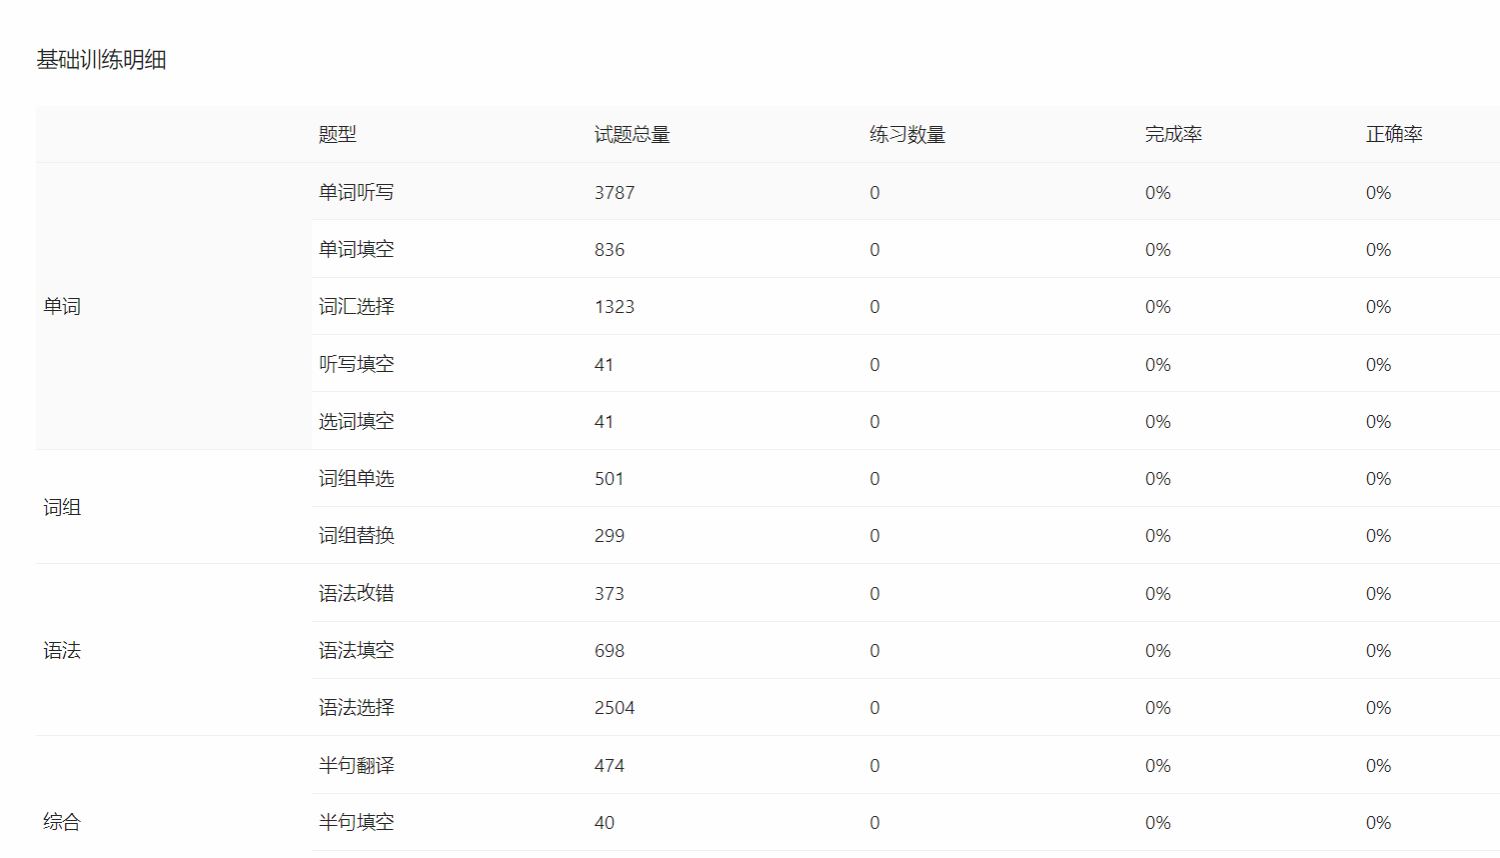Open the 单词听写 question type

[x=356, y=192]
